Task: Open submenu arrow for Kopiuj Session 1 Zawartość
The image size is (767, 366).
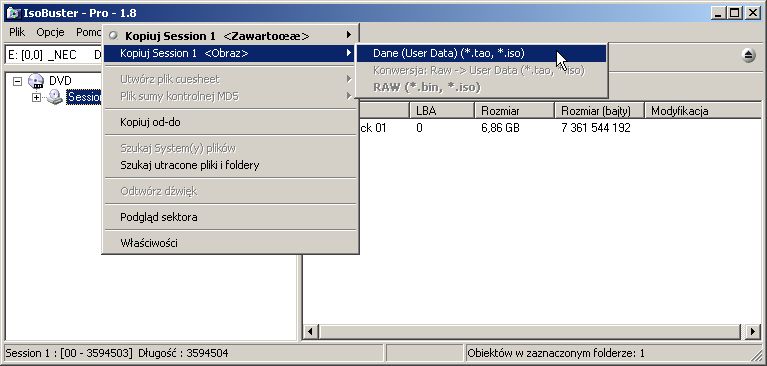Action: click(x=349, y=35)
